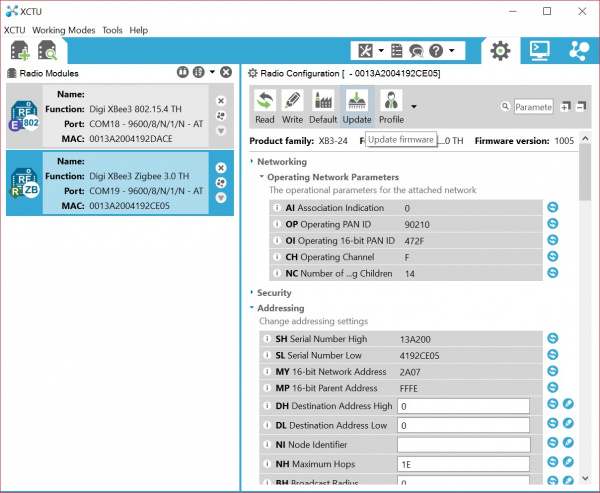The width and height of the screenshot is (600, 493).
Task: Open the Radio Modules header dropdown arrow
Action: (212, 72)
